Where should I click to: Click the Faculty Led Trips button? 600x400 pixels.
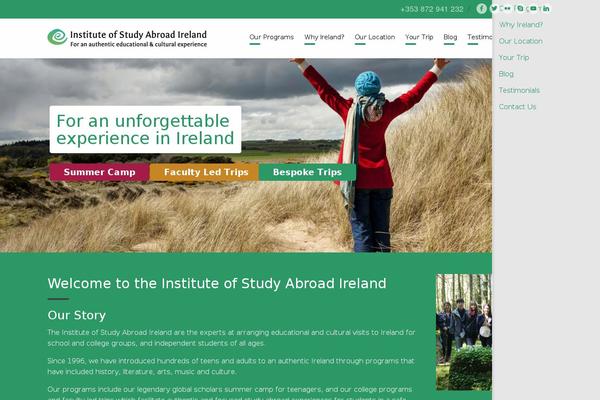204,172
